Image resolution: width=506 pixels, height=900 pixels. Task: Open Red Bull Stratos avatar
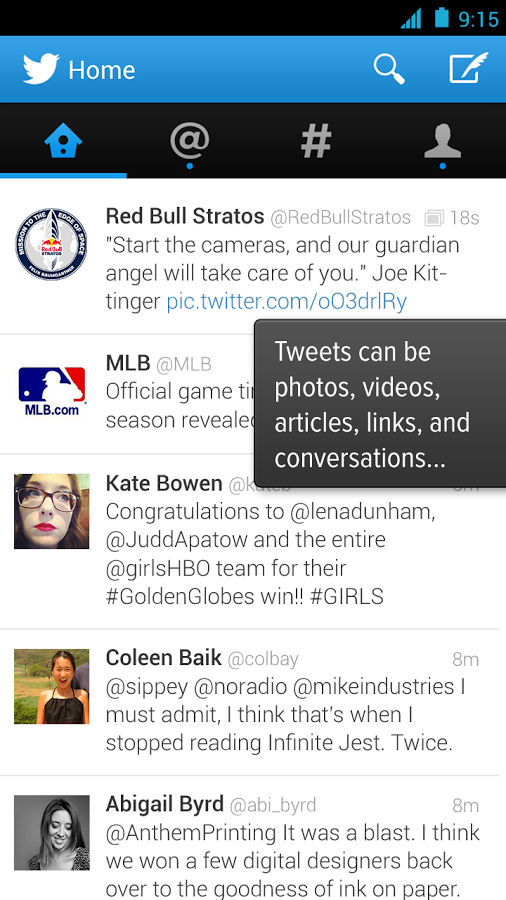52,244
